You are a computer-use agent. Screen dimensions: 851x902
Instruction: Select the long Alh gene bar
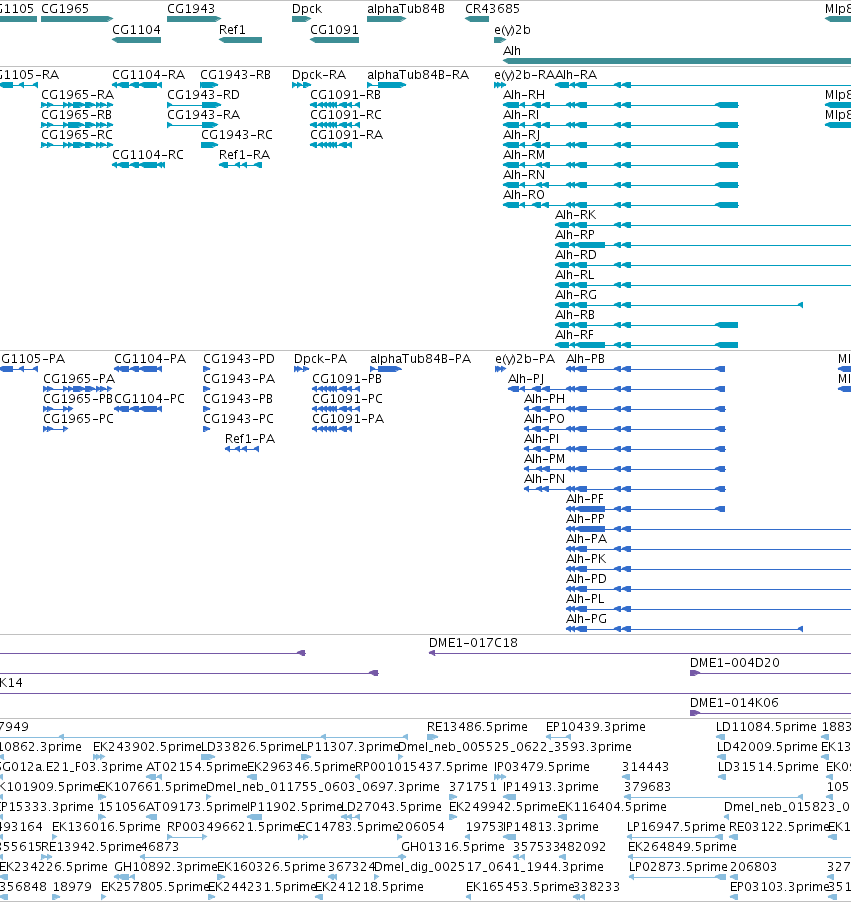click(677, 60)
